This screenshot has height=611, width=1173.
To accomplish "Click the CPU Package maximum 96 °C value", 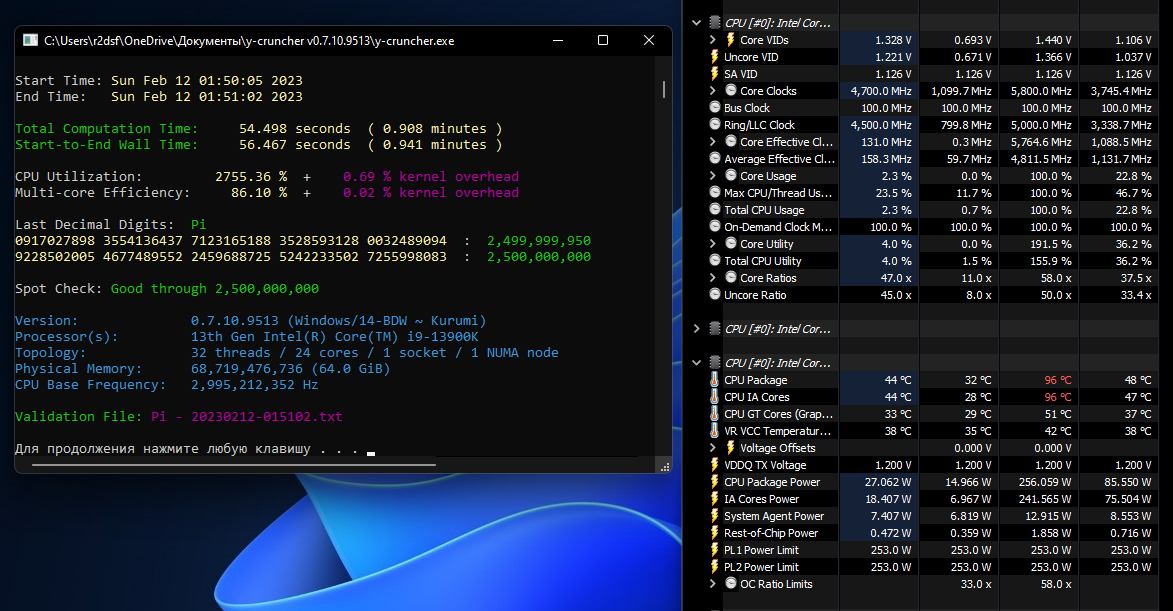I will (x=1058, y=380).
